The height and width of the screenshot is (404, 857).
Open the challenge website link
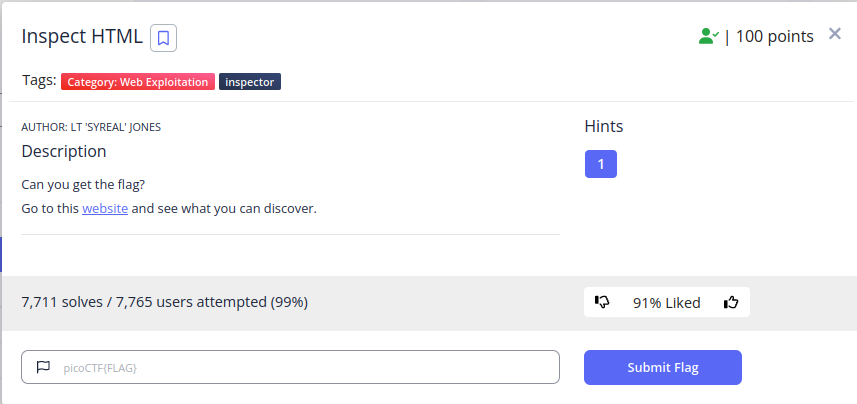tap(105, 209)
